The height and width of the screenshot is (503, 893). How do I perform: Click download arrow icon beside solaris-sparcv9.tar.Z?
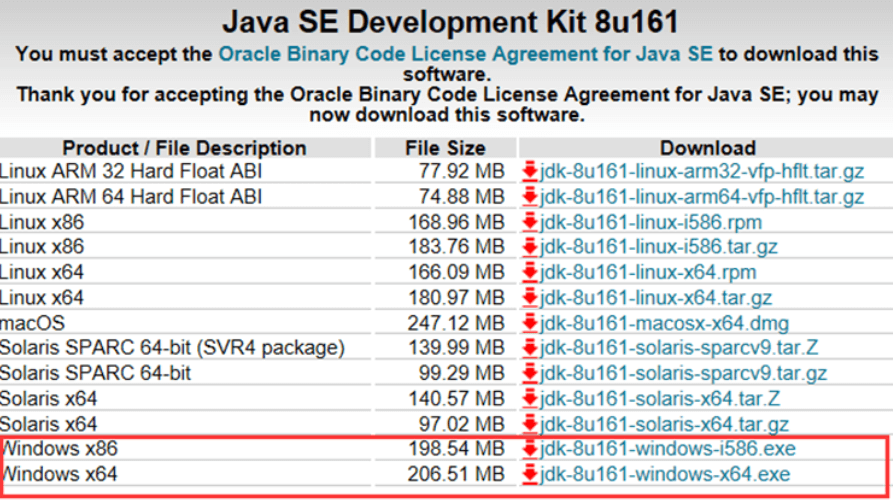click(x=530, y=347)
